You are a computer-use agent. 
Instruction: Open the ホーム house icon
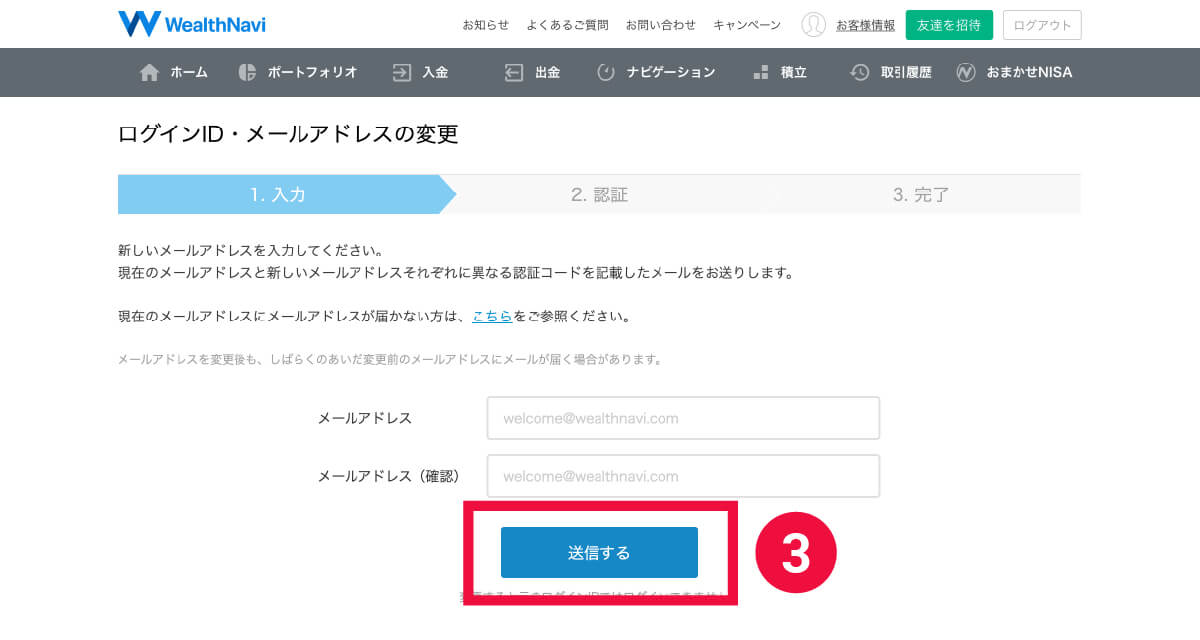149,72
